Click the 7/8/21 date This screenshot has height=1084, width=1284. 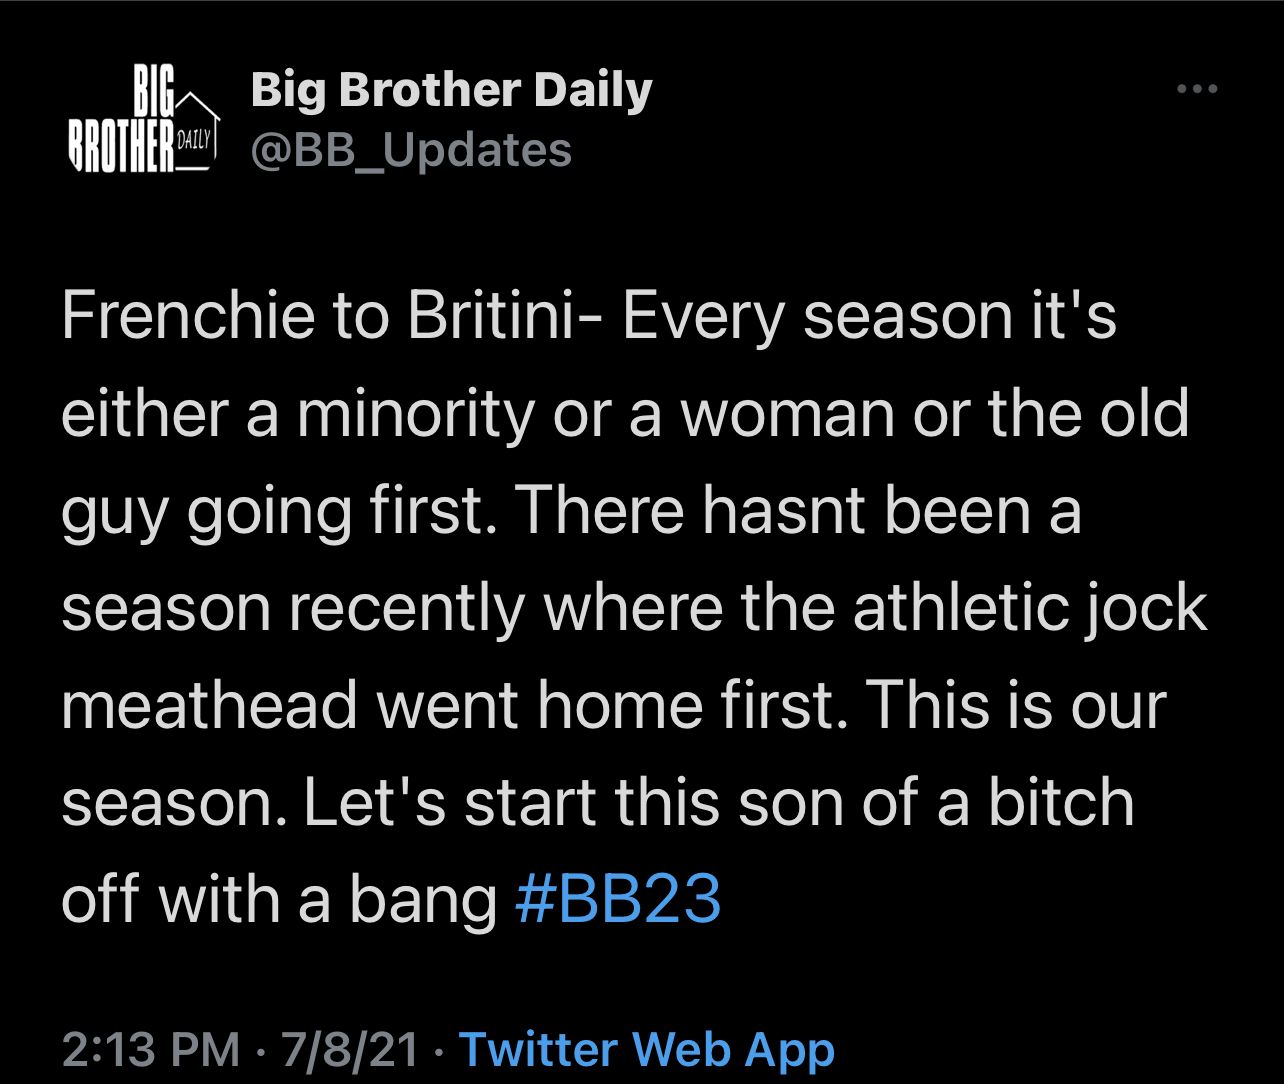point(350,1050)
